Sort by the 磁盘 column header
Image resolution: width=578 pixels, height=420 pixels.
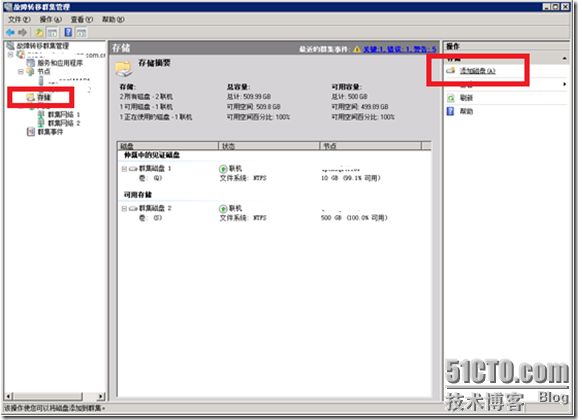(x=168, y=146)
